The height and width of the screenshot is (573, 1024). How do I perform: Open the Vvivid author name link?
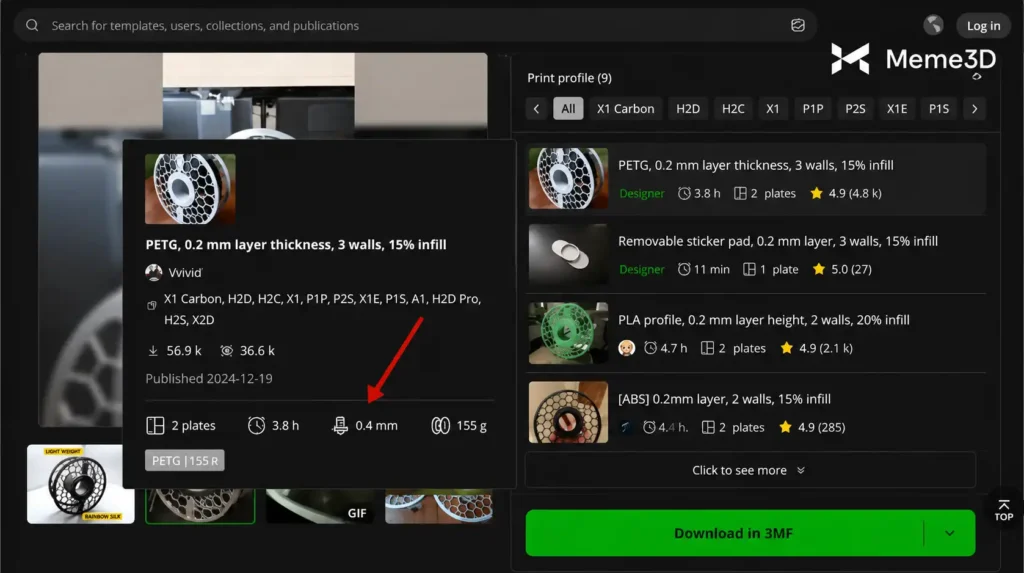coord(185,272)
